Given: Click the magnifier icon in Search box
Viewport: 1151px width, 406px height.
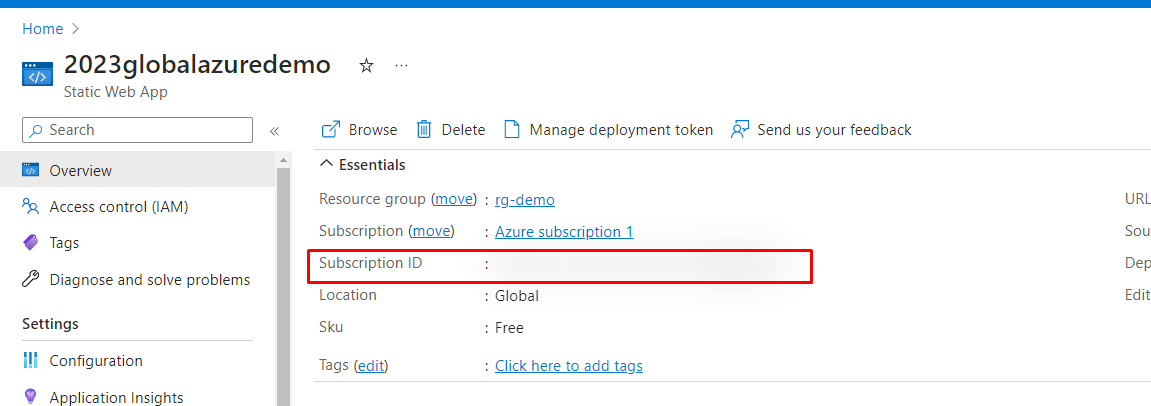Looking at the screenshot, I should pos(37,130).
